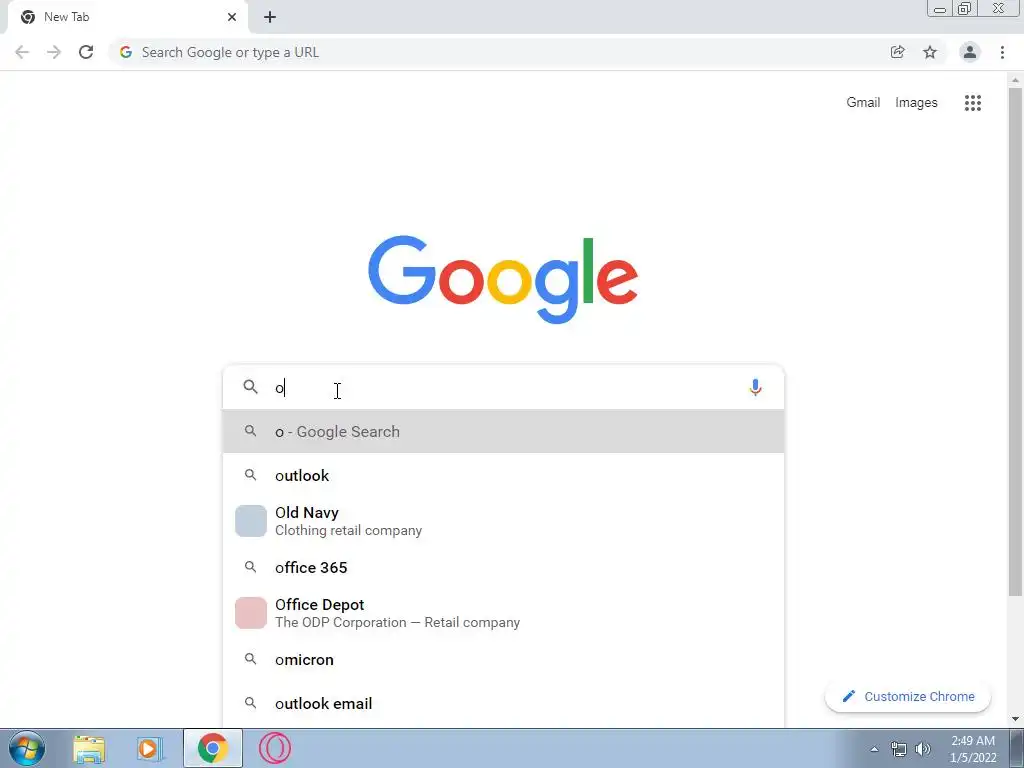Screen dimensions: 1024x768
Task: Open Windows Explorer from the taskbar
Action: (x=89, y=748)
